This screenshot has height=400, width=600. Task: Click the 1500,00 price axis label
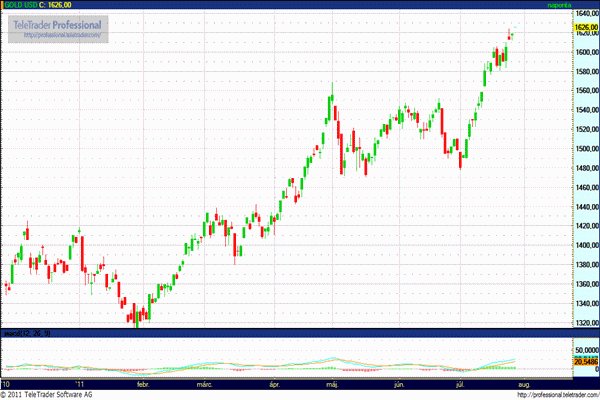coord(585,149)
